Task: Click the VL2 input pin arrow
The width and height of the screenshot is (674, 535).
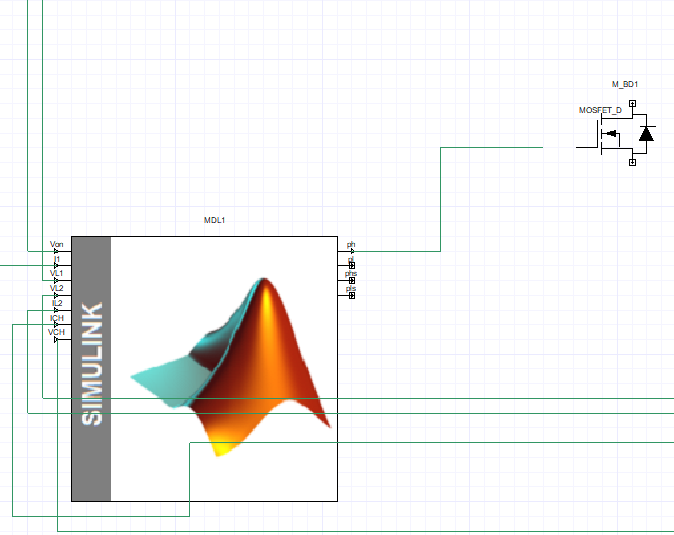Action: (56, 295)
